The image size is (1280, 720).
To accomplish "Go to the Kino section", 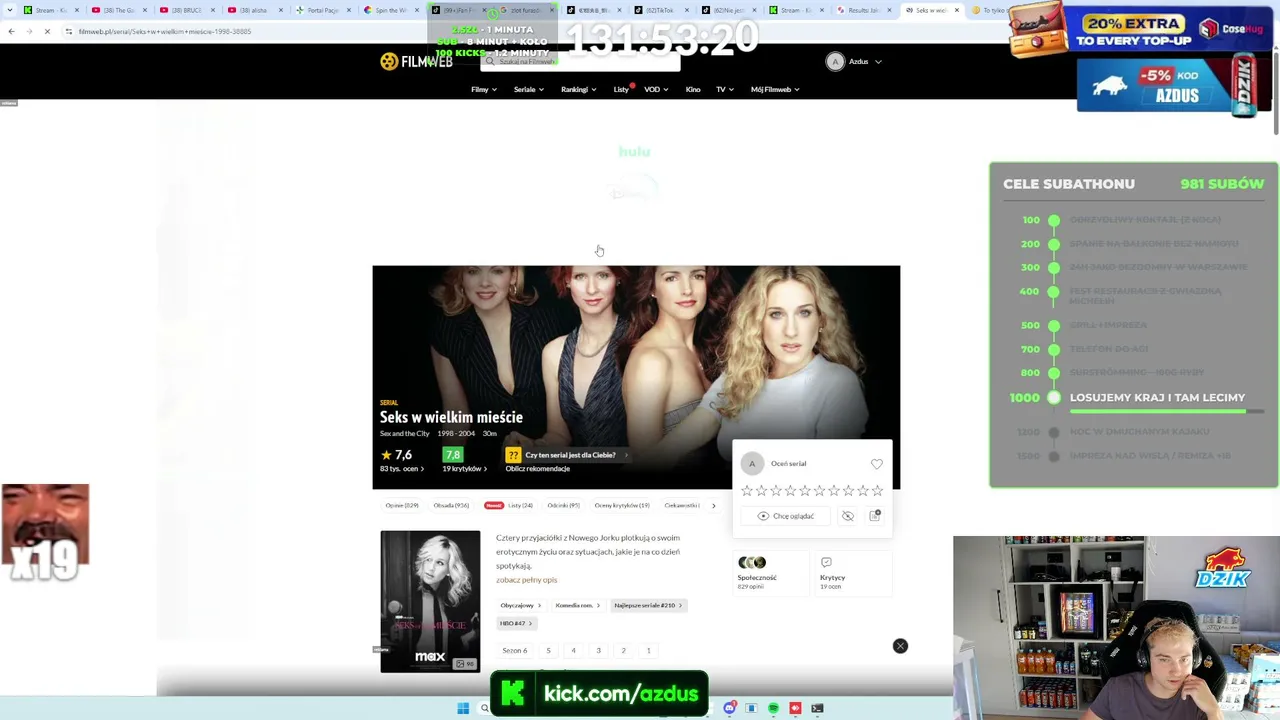I will pos(693,89).
